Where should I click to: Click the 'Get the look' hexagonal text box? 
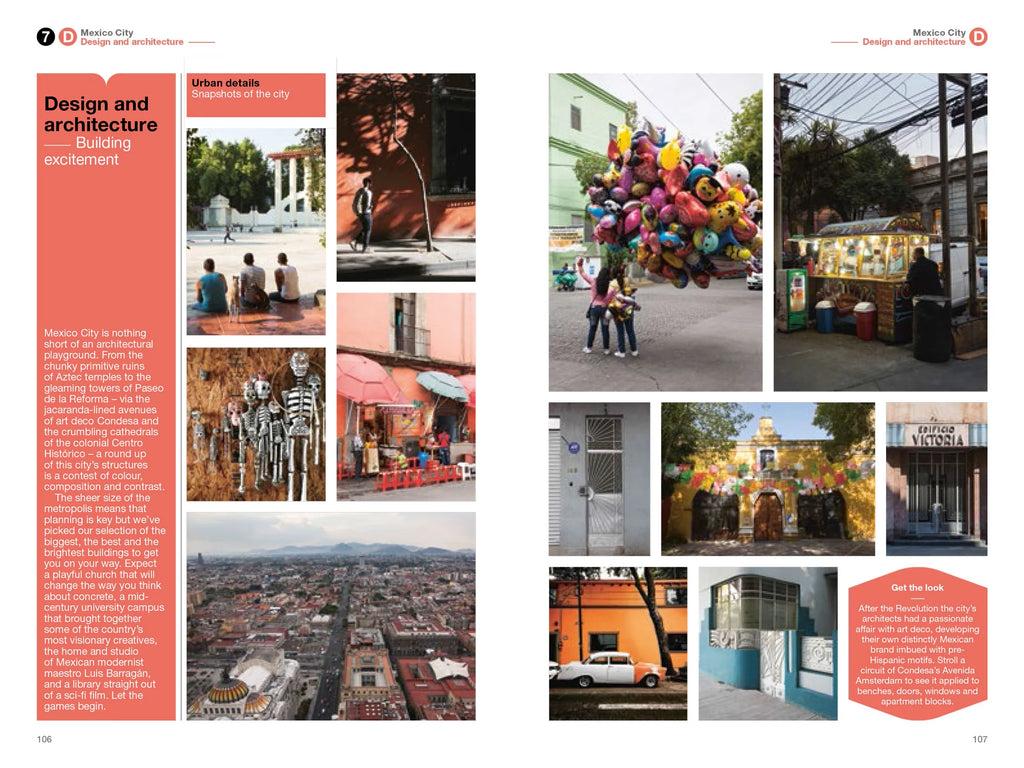pos(917,643)
